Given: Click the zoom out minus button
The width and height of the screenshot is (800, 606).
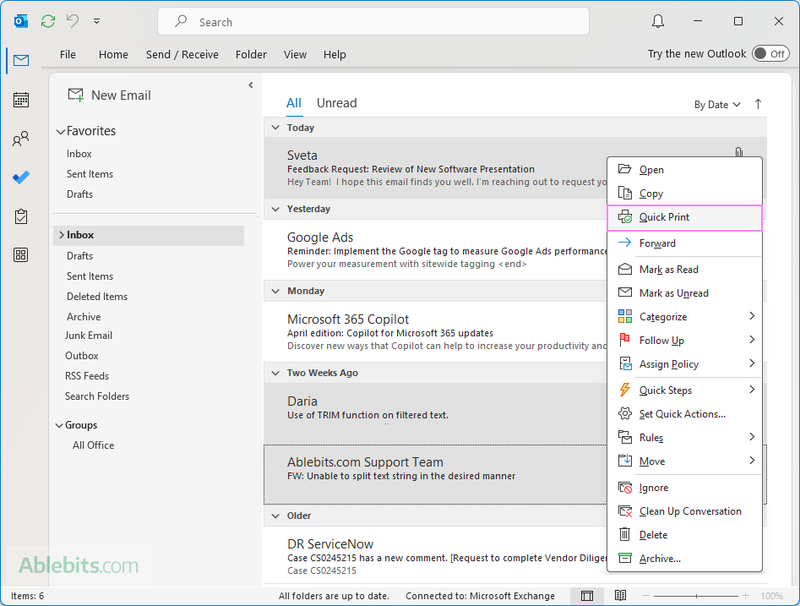Looking at the screenshot, I should [x=646, y=596].
